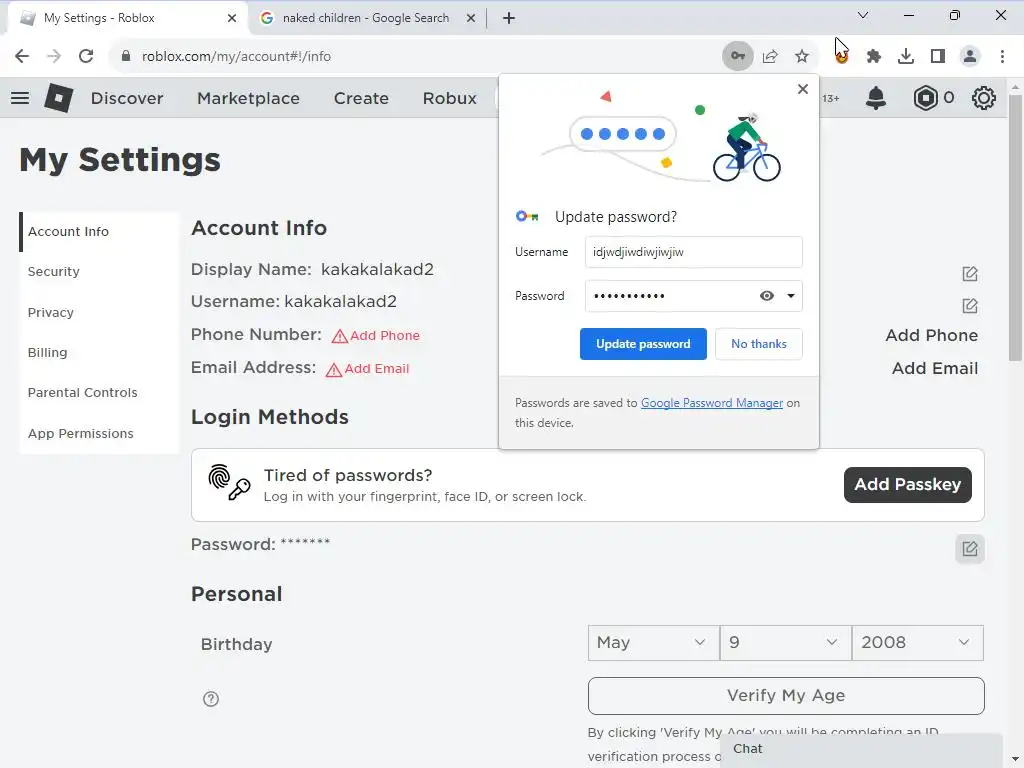Open Create in the Roblox navbar
1024x768 pixels.
pyautogui.click(x=361, y=98)
